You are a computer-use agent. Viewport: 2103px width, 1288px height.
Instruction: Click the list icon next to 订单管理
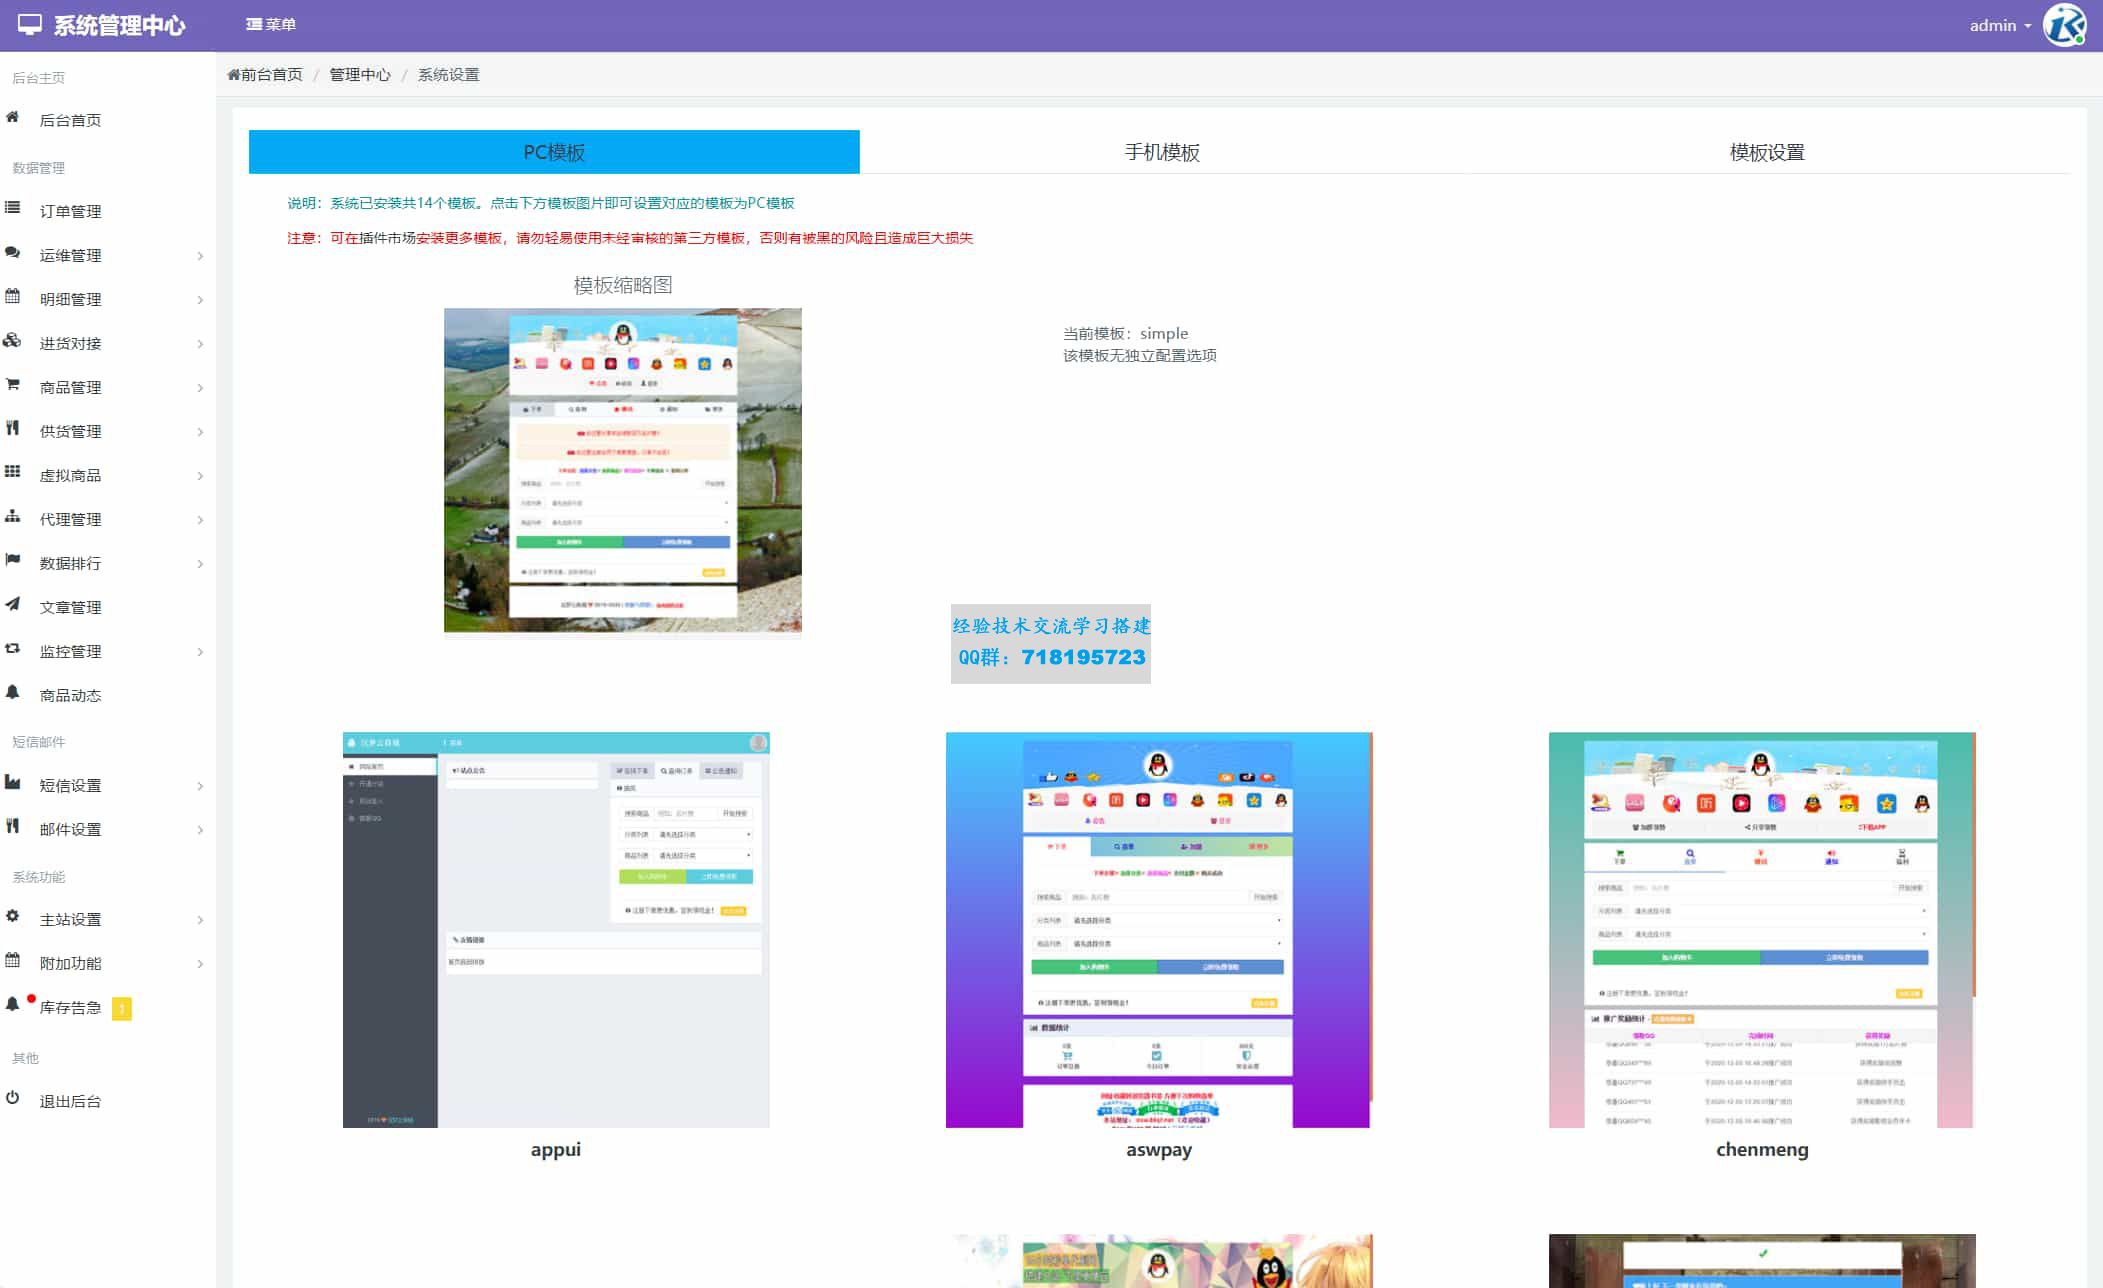13,209
